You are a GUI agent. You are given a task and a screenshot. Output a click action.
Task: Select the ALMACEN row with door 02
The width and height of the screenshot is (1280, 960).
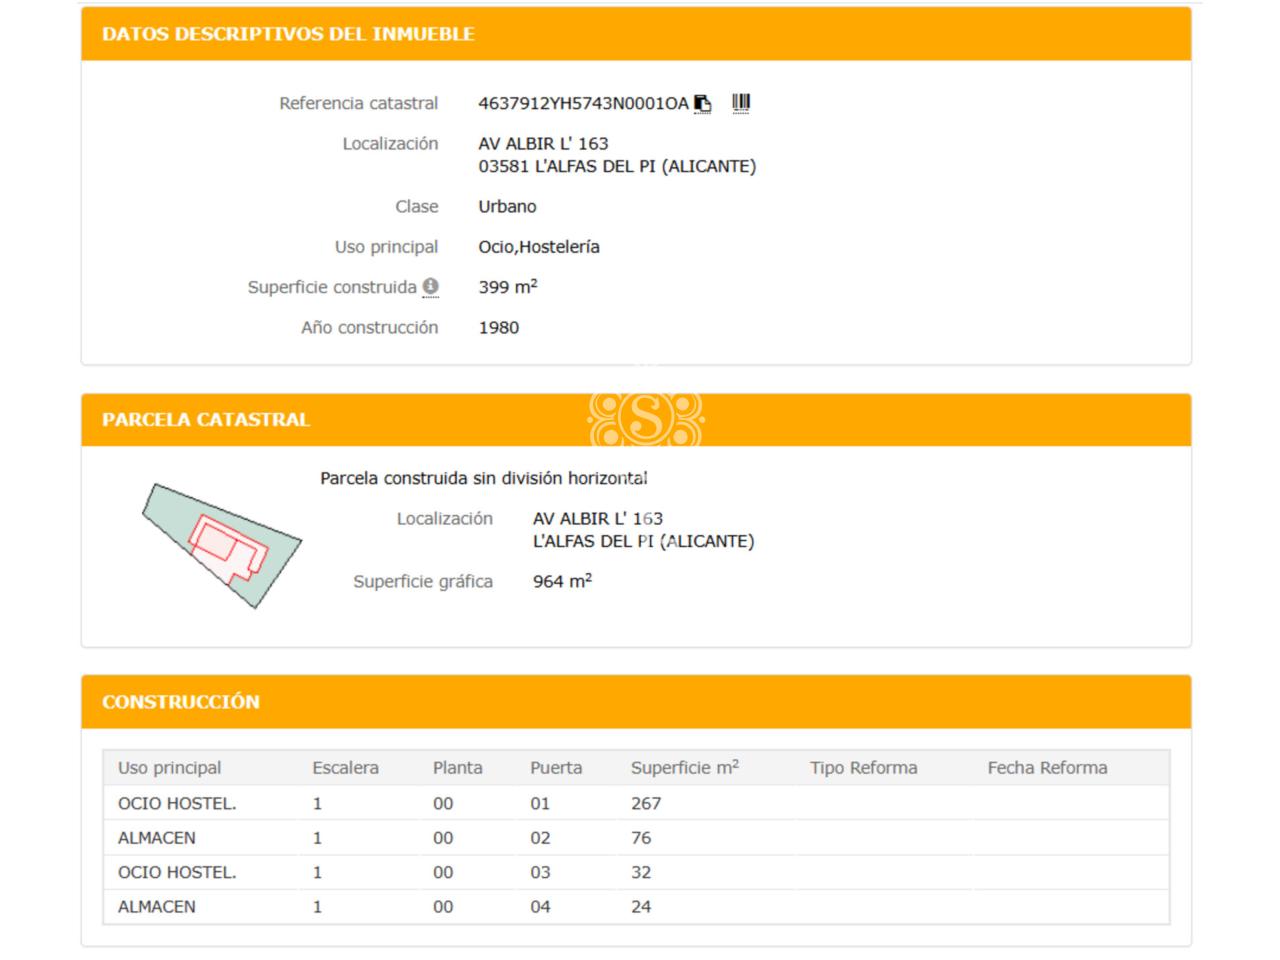157,838
